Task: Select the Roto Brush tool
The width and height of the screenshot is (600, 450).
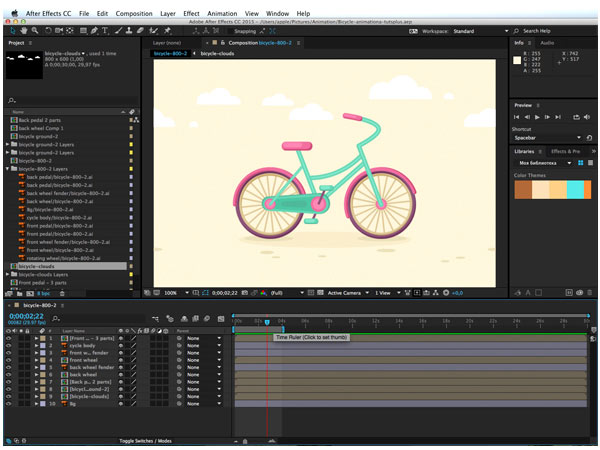Action: (x=153, y=31)
